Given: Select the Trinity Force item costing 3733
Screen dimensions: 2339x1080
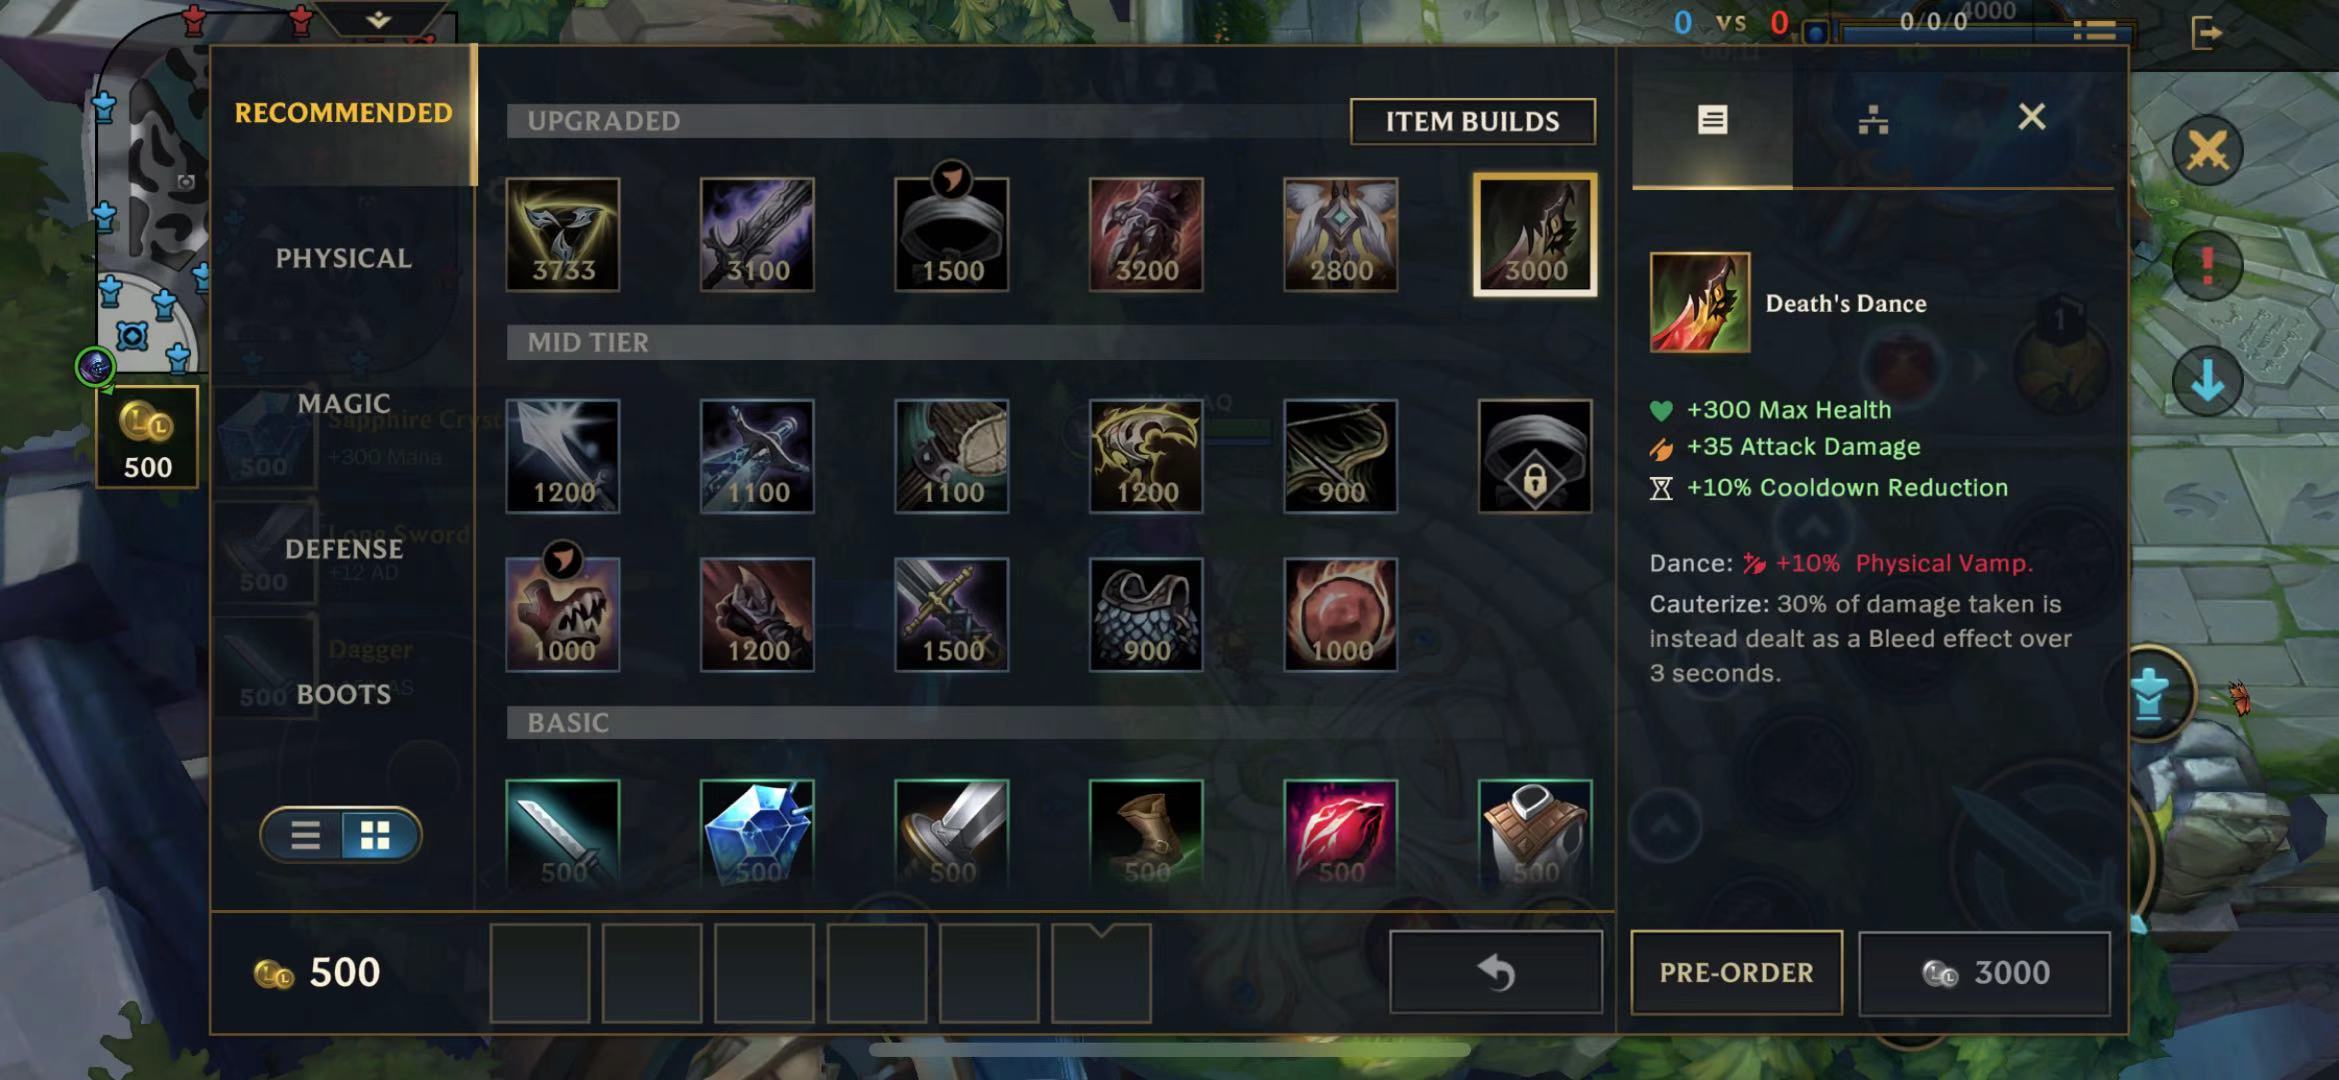Looking at the screenshot, I should click(563, 235).
